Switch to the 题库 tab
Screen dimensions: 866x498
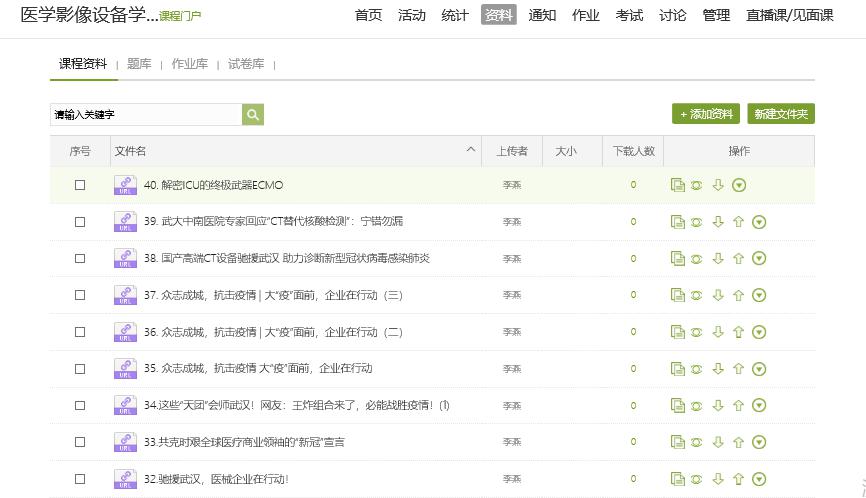click(139, 64)
